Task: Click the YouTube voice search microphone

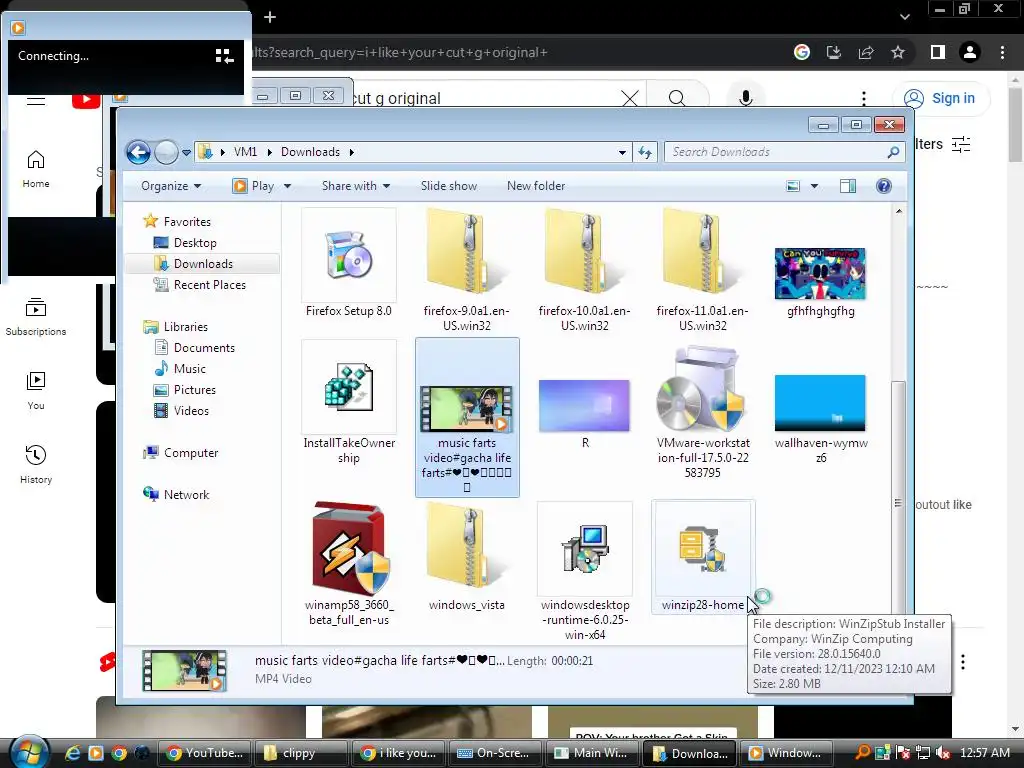Action: (x=745, y=99)
